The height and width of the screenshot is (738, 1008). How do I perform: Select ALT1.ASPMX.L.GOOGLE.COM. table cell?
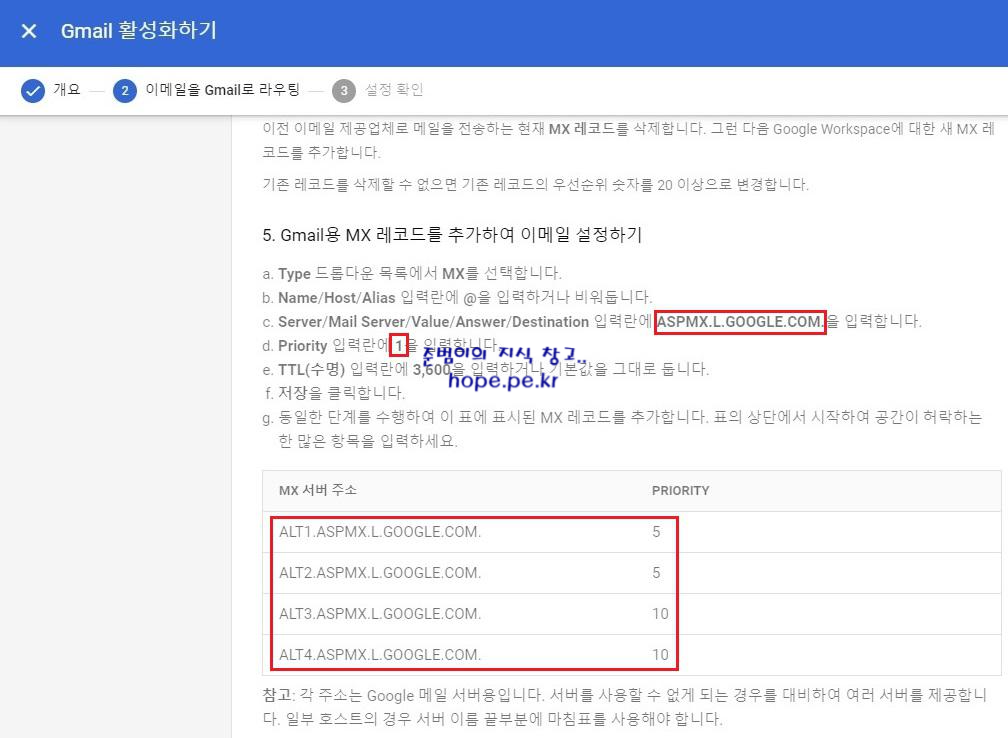tap(380, 532)
